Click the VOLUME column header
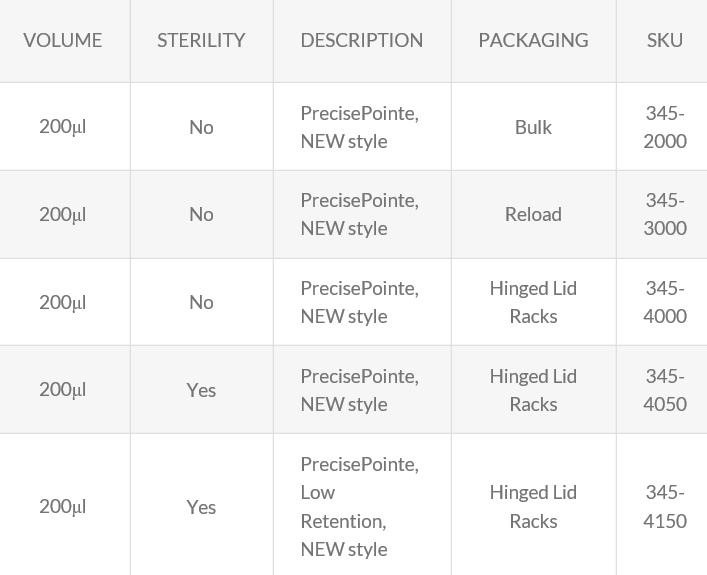Screen dimensions: 707x575 pyautogui.click(x=63, y=41)
